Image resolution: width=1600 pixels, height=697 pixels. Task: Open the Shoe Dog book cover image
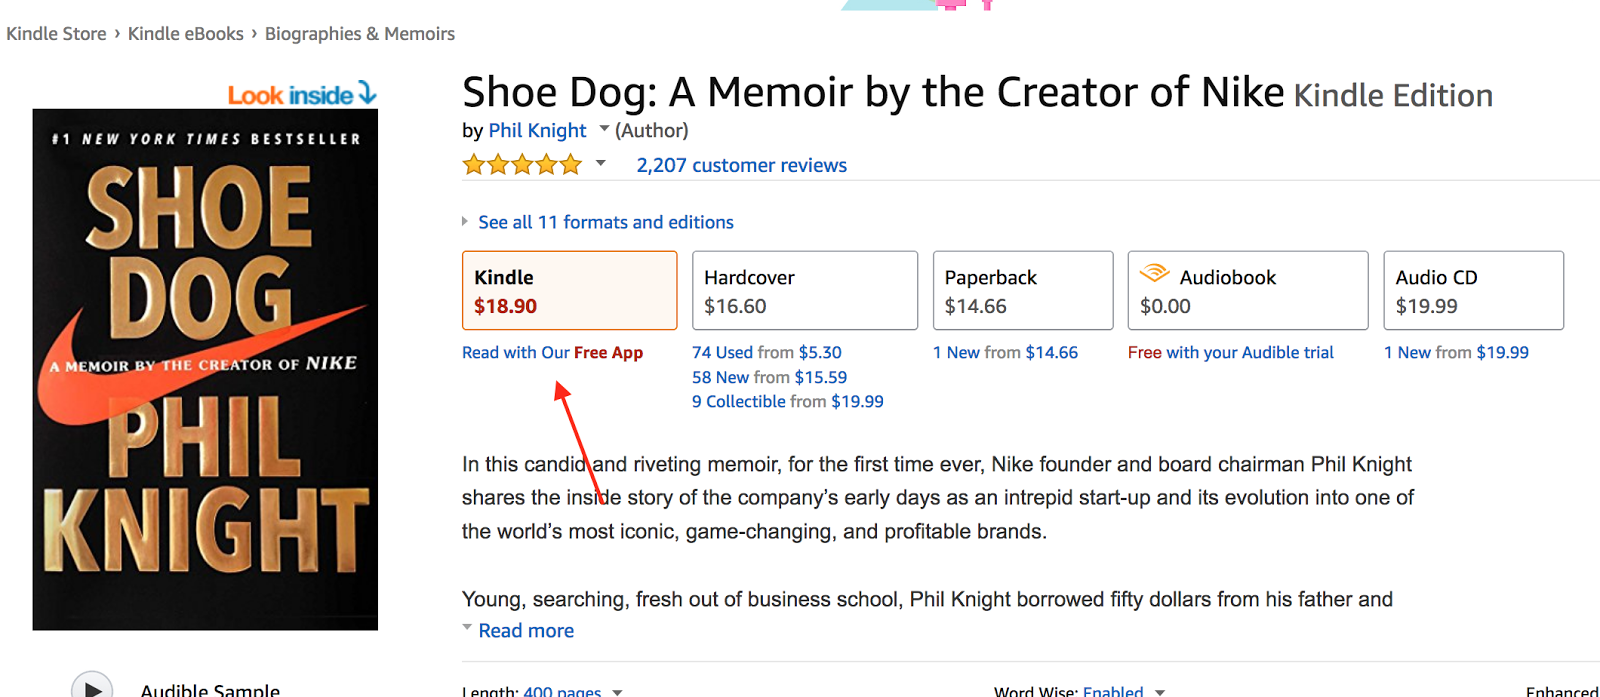(205, 370)
